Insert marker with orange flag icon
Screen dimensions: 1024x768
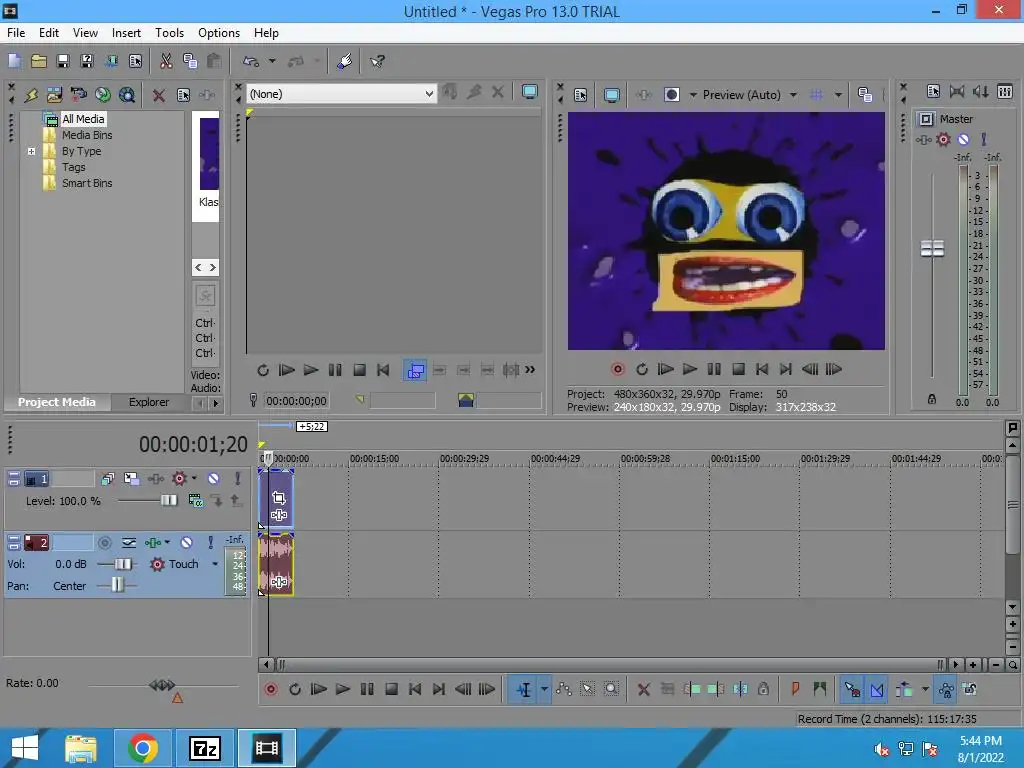tap(795, 690)
